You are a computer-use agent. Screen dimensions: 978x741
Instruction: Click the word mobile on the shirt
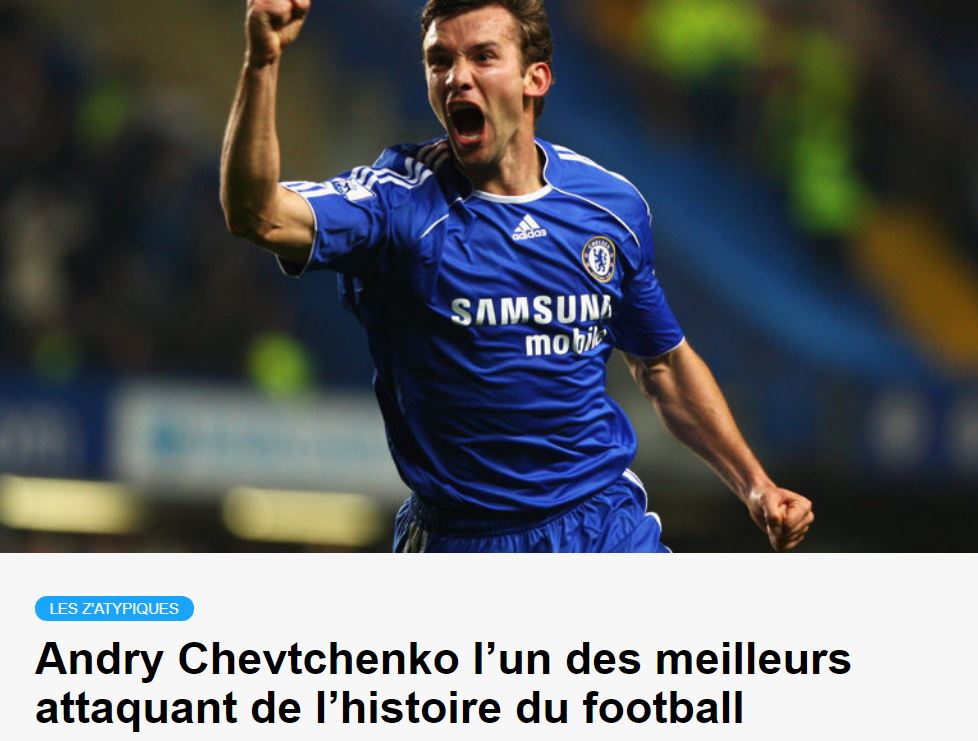(565, 341)
